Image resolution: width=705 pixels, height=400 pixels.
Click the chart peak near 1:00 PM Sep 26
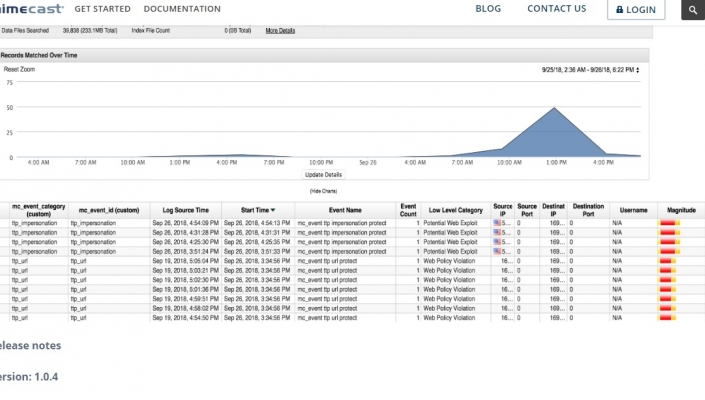(554, 108)
